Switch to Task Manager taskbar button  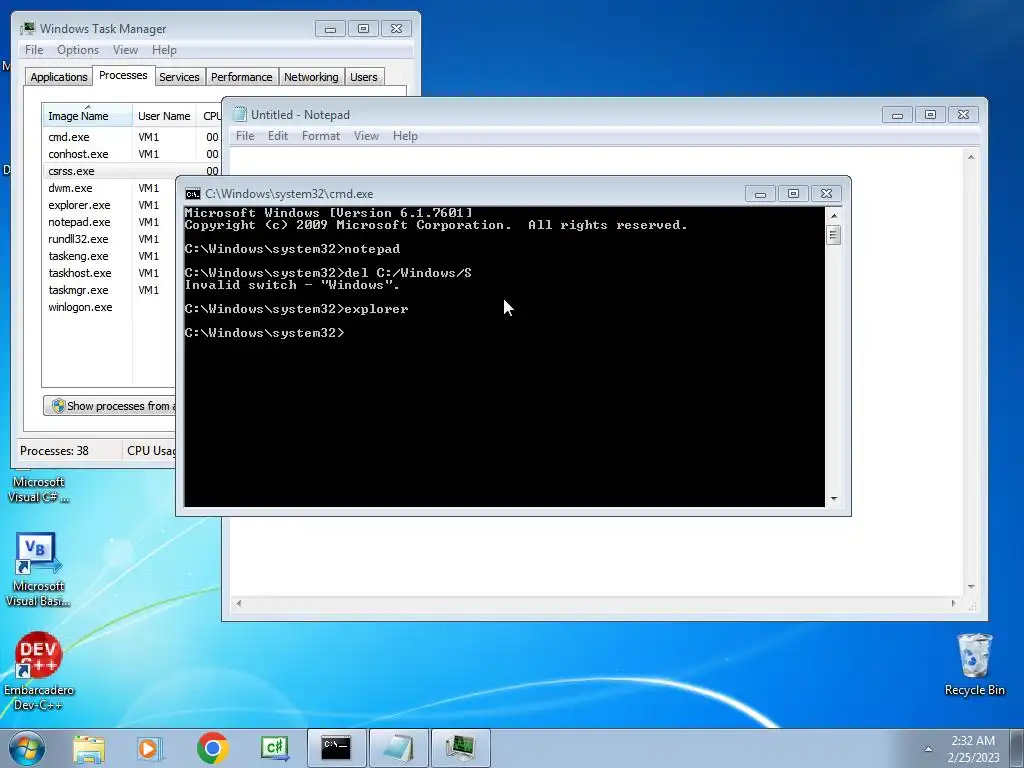tap(460, 748)
